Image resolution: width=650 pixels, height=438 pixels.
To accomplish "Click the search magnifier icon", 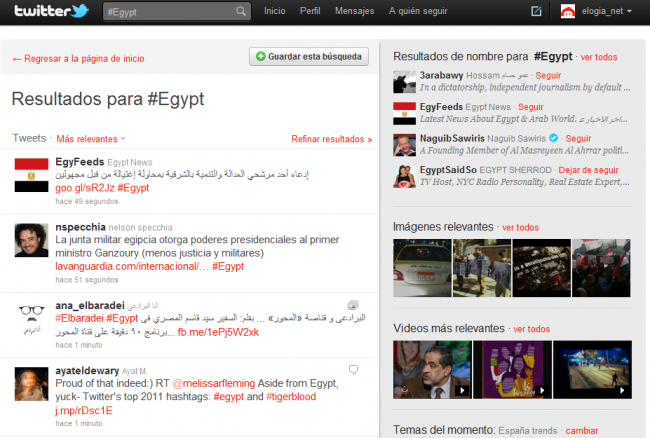I will (241, 11).
